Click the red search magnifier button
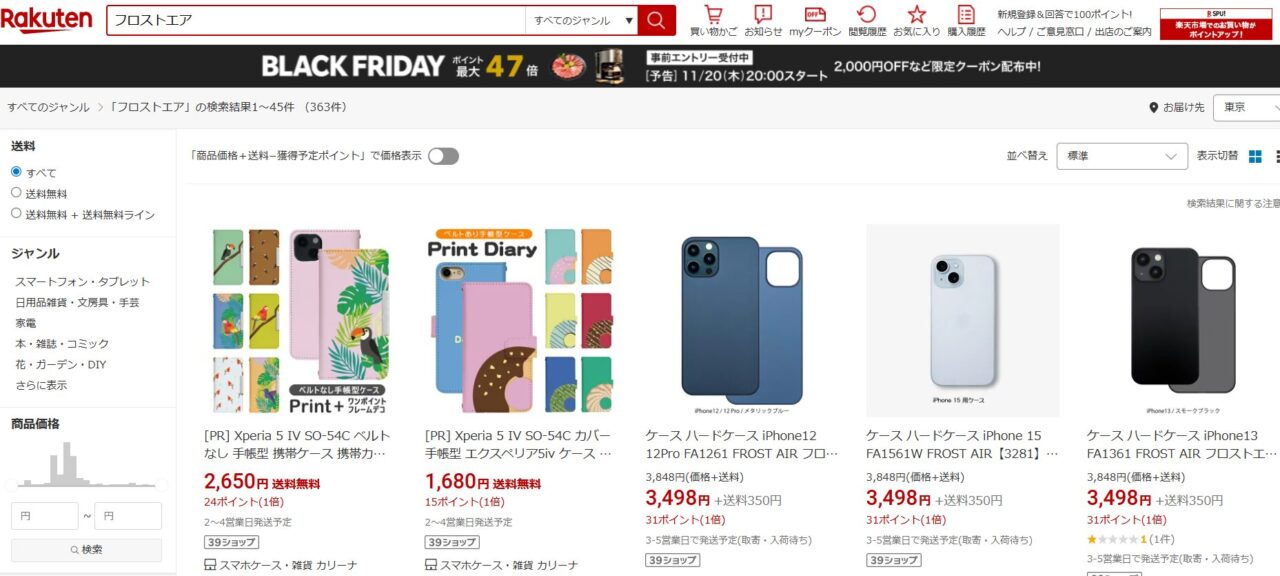Viewport: 1280px width, 576px height. pos(656,20)
